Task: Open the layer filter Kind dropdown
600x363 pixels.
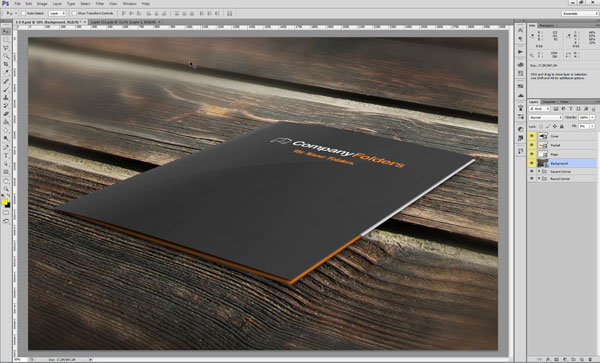Action: 540,109
